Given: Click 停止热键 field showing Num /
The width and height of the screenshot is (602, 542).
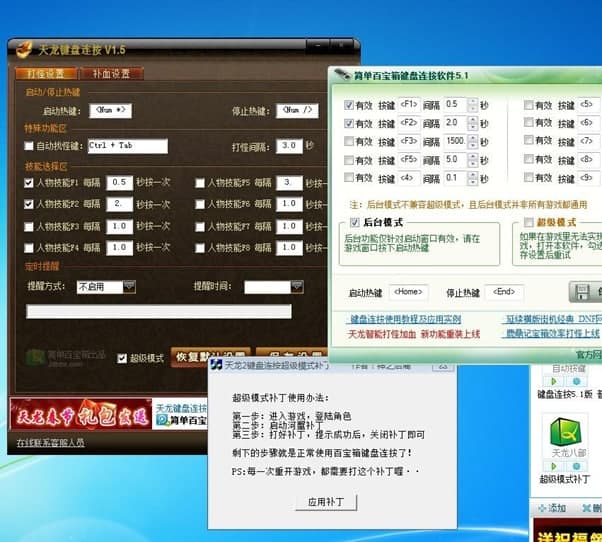Looking at the screenshot, I should pyautogui.click(x=297, y=111).
